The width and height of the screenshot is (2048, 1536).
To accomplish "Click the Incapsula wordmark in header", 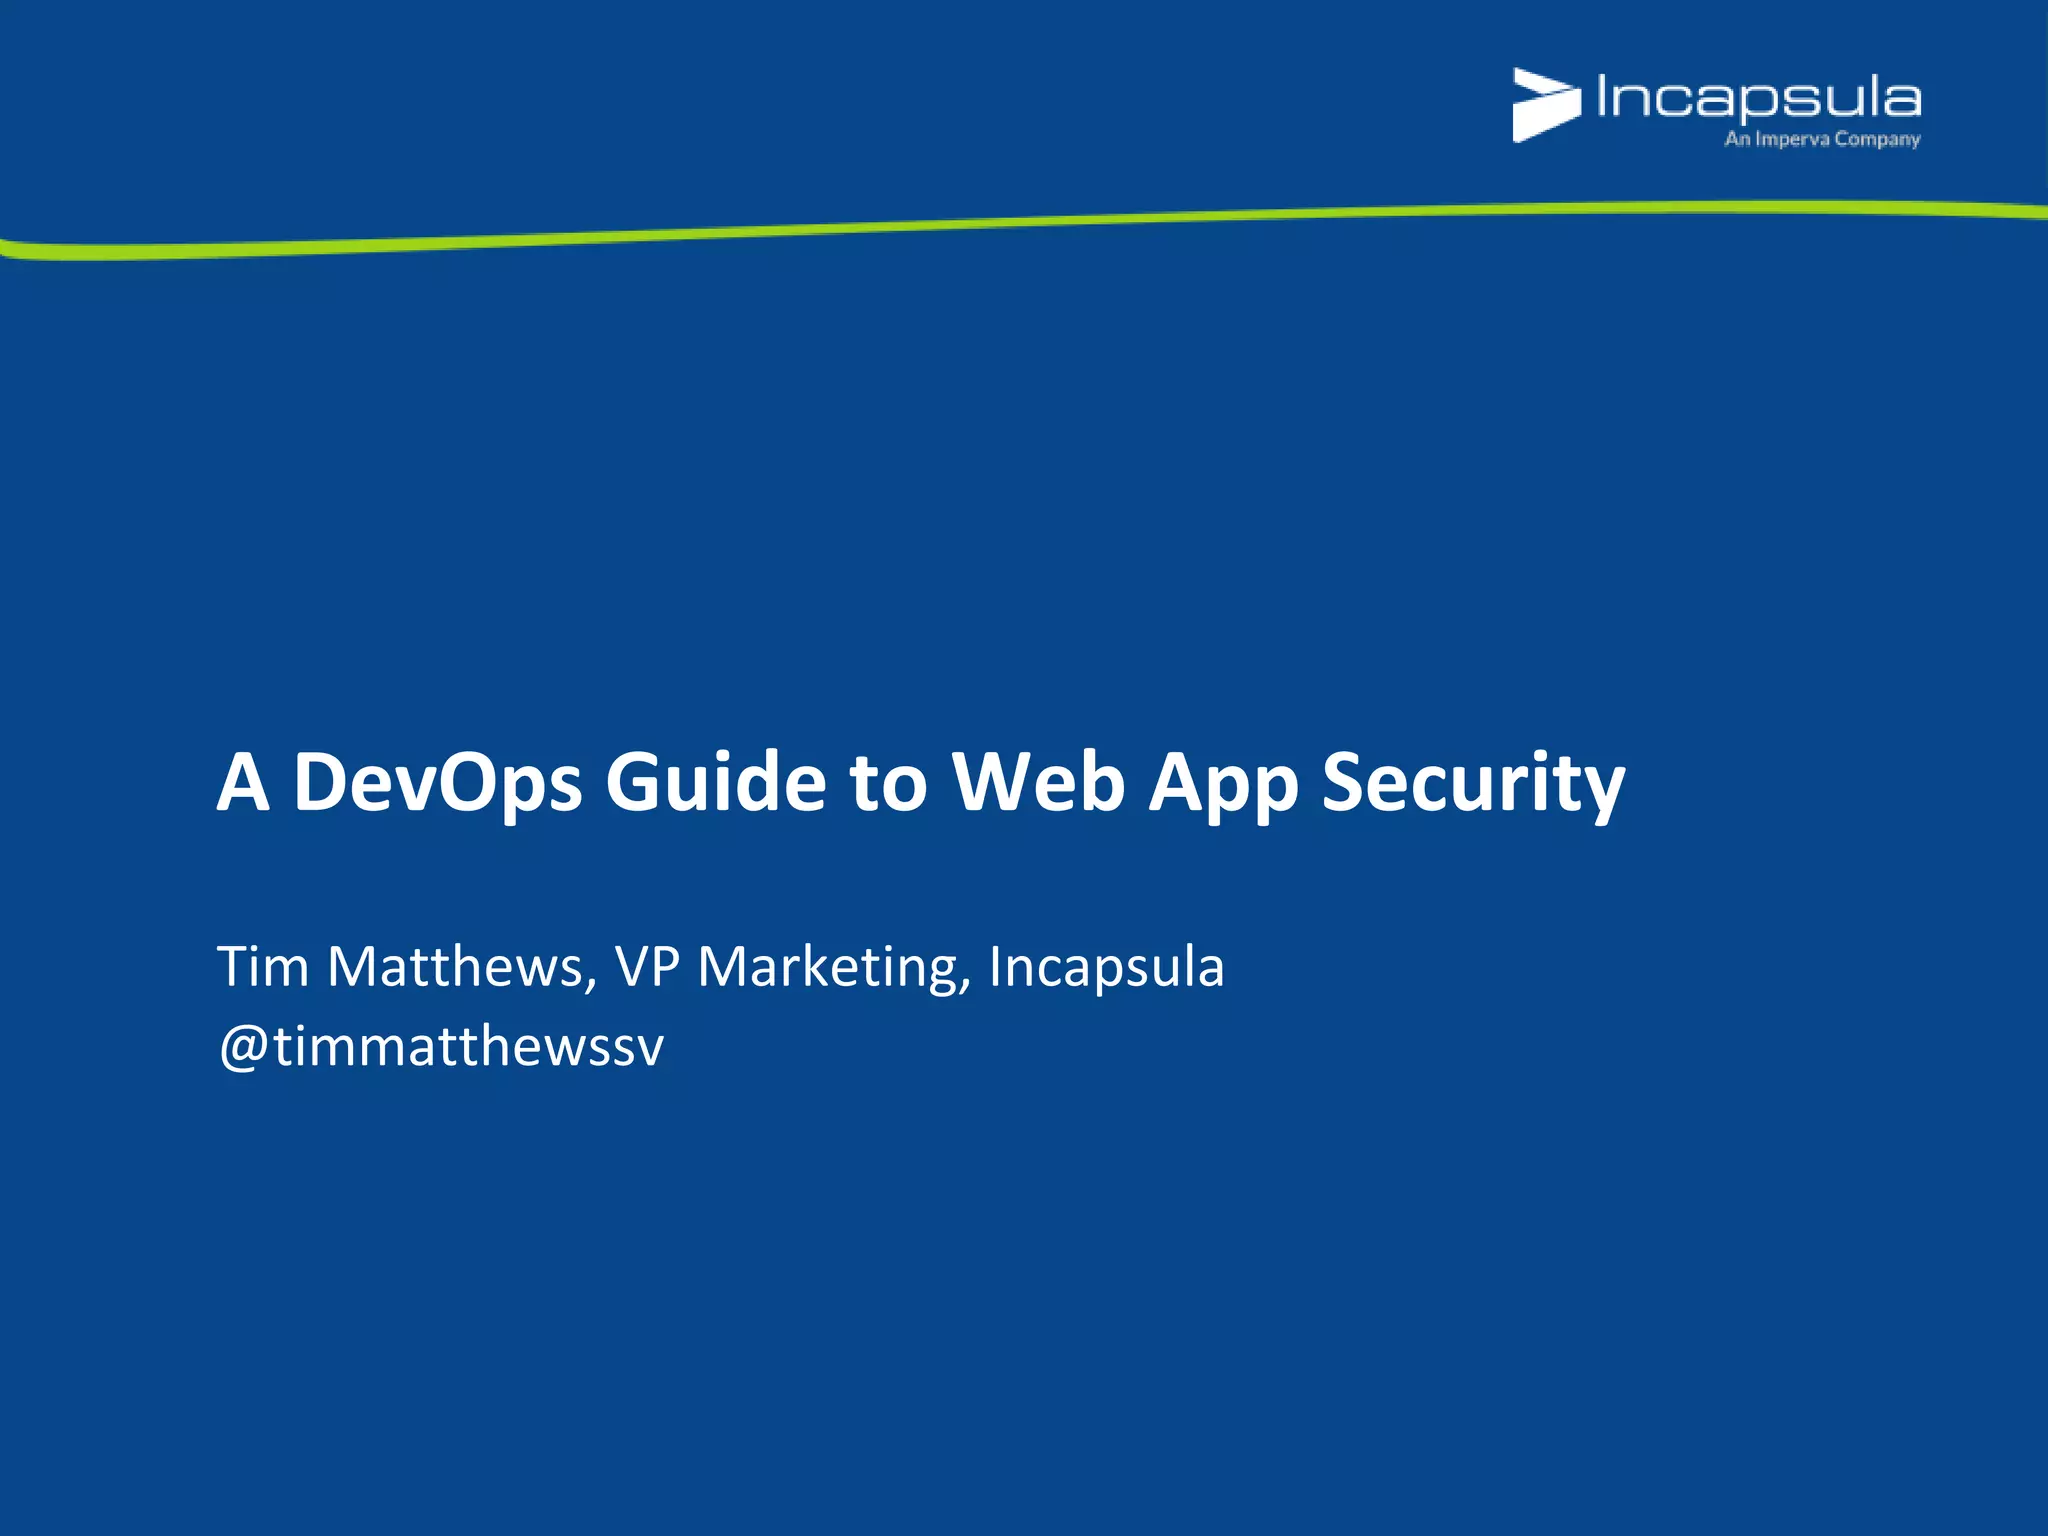I will [1758, 99].
